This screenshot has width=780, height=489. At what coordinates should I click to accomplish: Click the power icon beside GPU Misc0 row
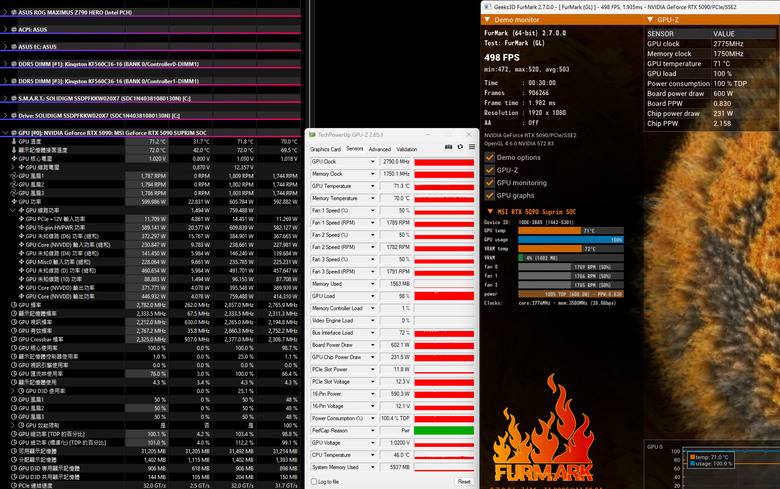tap(21, 262)
